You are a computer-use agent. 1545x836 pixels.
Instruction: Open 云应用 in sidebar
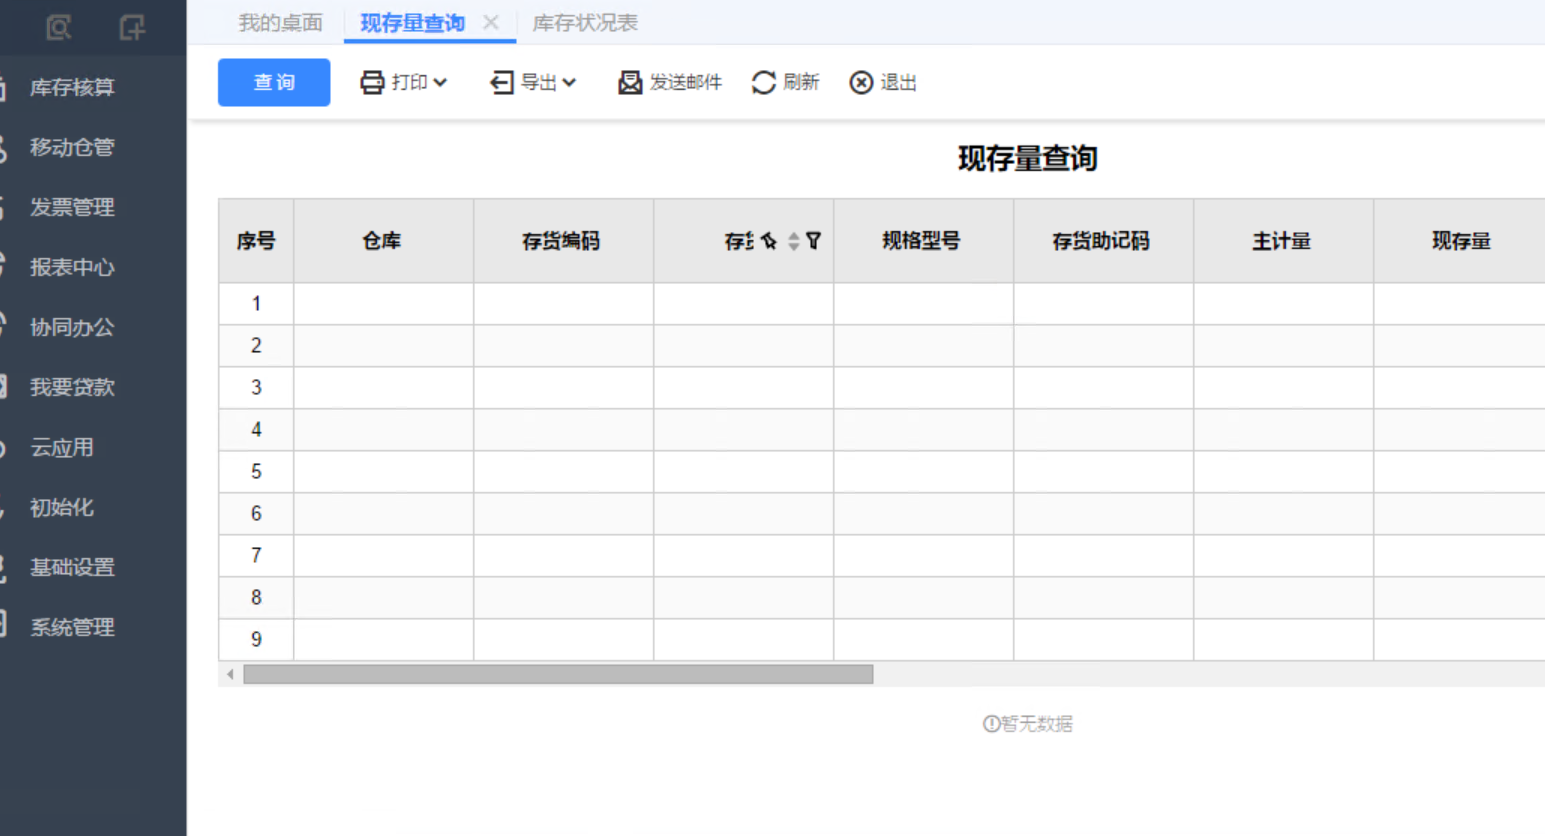pos(62,447)
